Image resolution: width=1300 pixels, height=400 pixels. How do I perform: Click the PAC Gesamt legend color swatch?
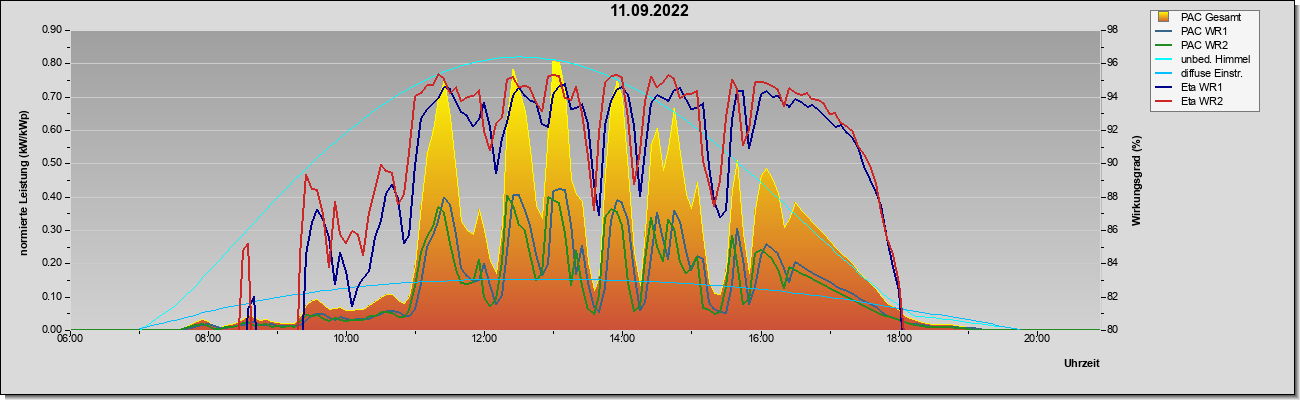(1164, 17)
